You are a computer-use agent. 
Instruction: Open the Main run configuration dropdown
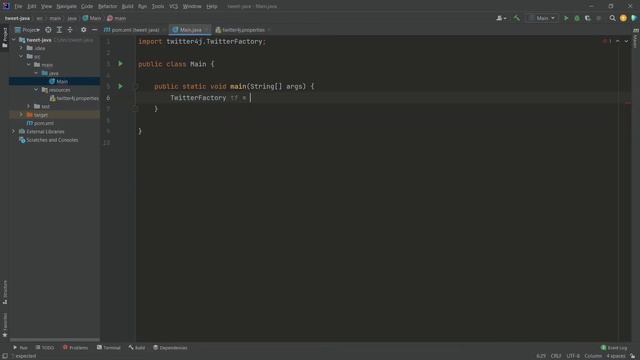coord(542,18)
